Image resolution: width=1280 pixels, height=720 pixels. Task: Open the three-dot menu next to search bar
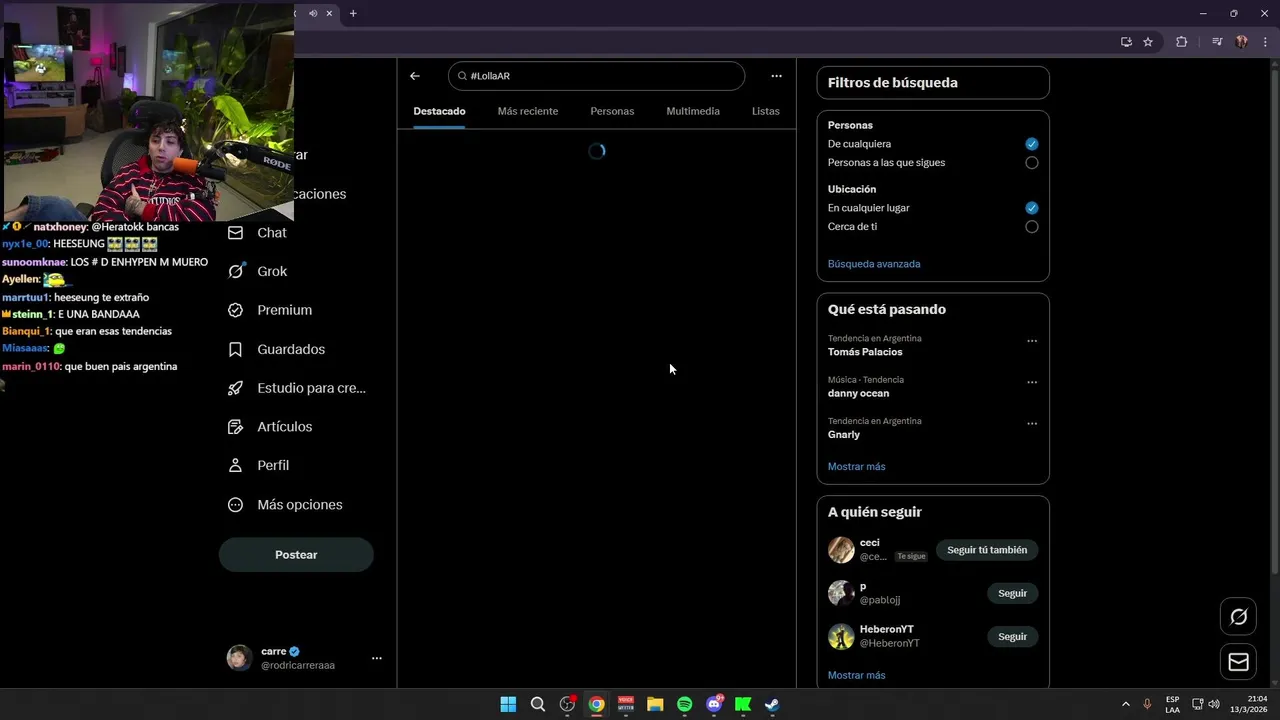tap(776, 76)
